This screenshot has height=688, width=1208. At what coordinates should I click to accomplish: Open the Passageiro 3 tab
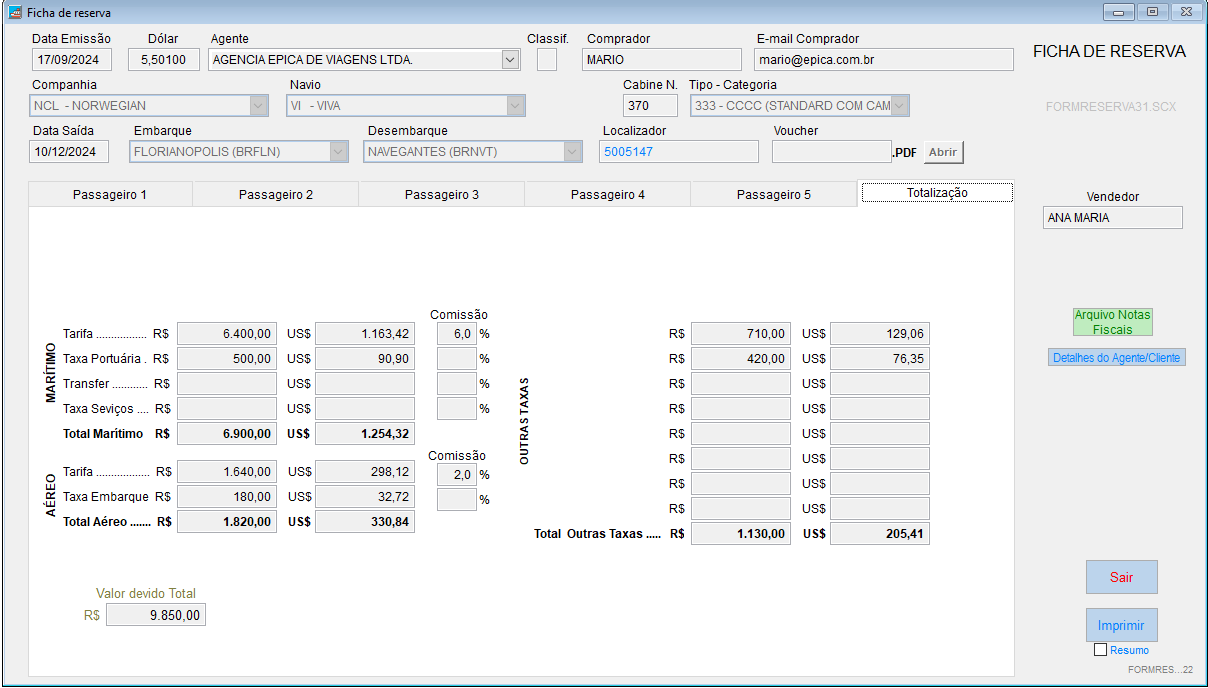point(441,195)
